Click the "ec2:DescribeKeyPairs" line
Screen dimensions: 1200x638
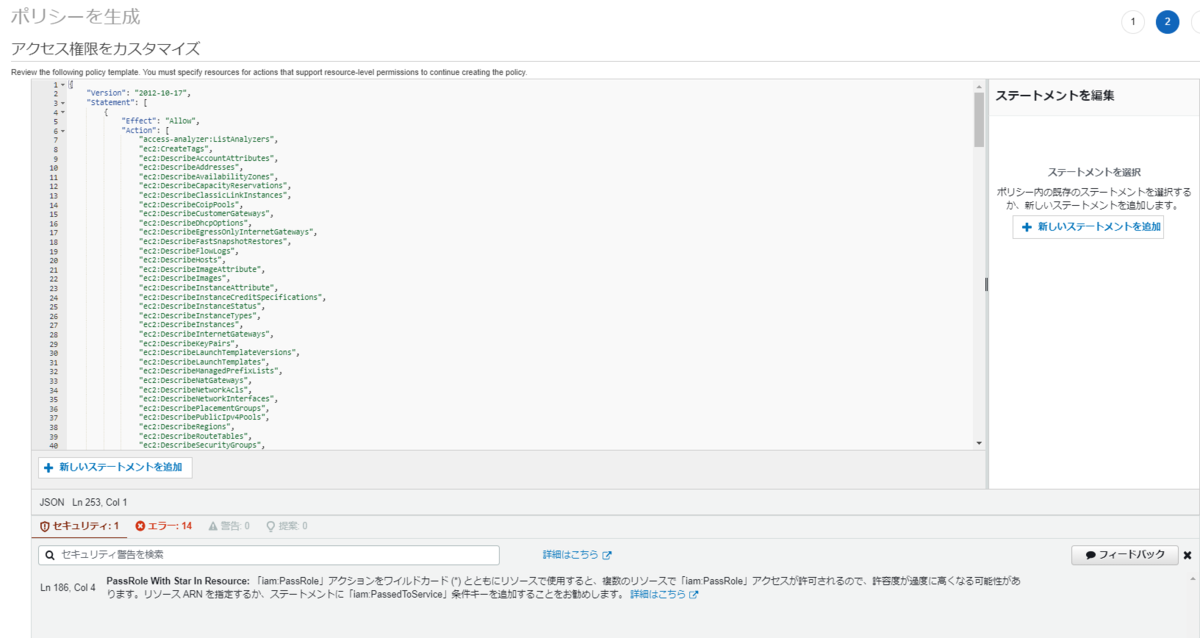click(188, 344)
